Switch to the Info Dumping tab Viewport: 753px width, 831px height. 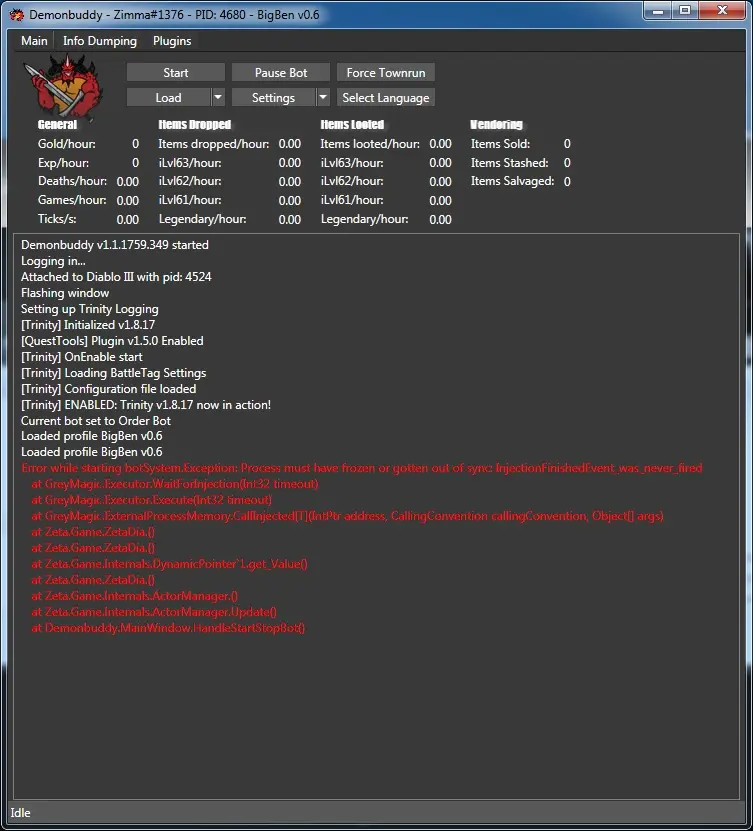100,41
